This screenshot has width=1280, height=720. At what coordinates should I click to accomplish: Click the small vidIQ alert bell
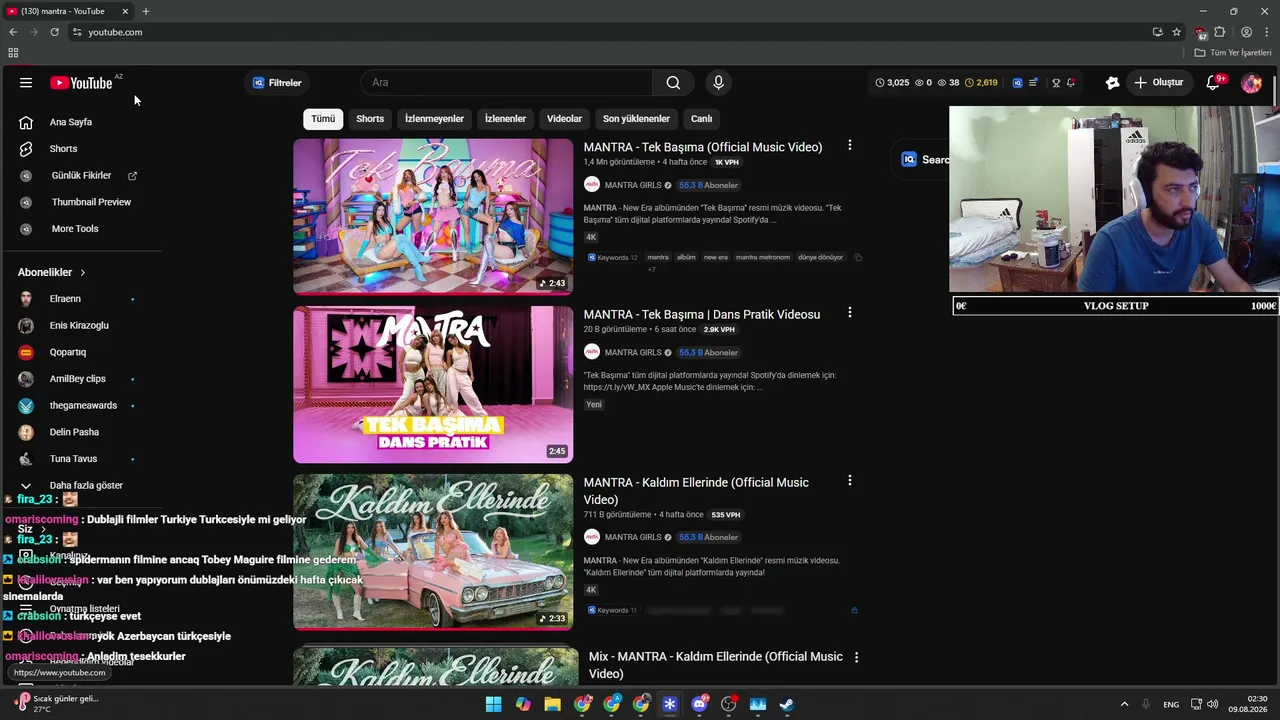[1071, 83]
